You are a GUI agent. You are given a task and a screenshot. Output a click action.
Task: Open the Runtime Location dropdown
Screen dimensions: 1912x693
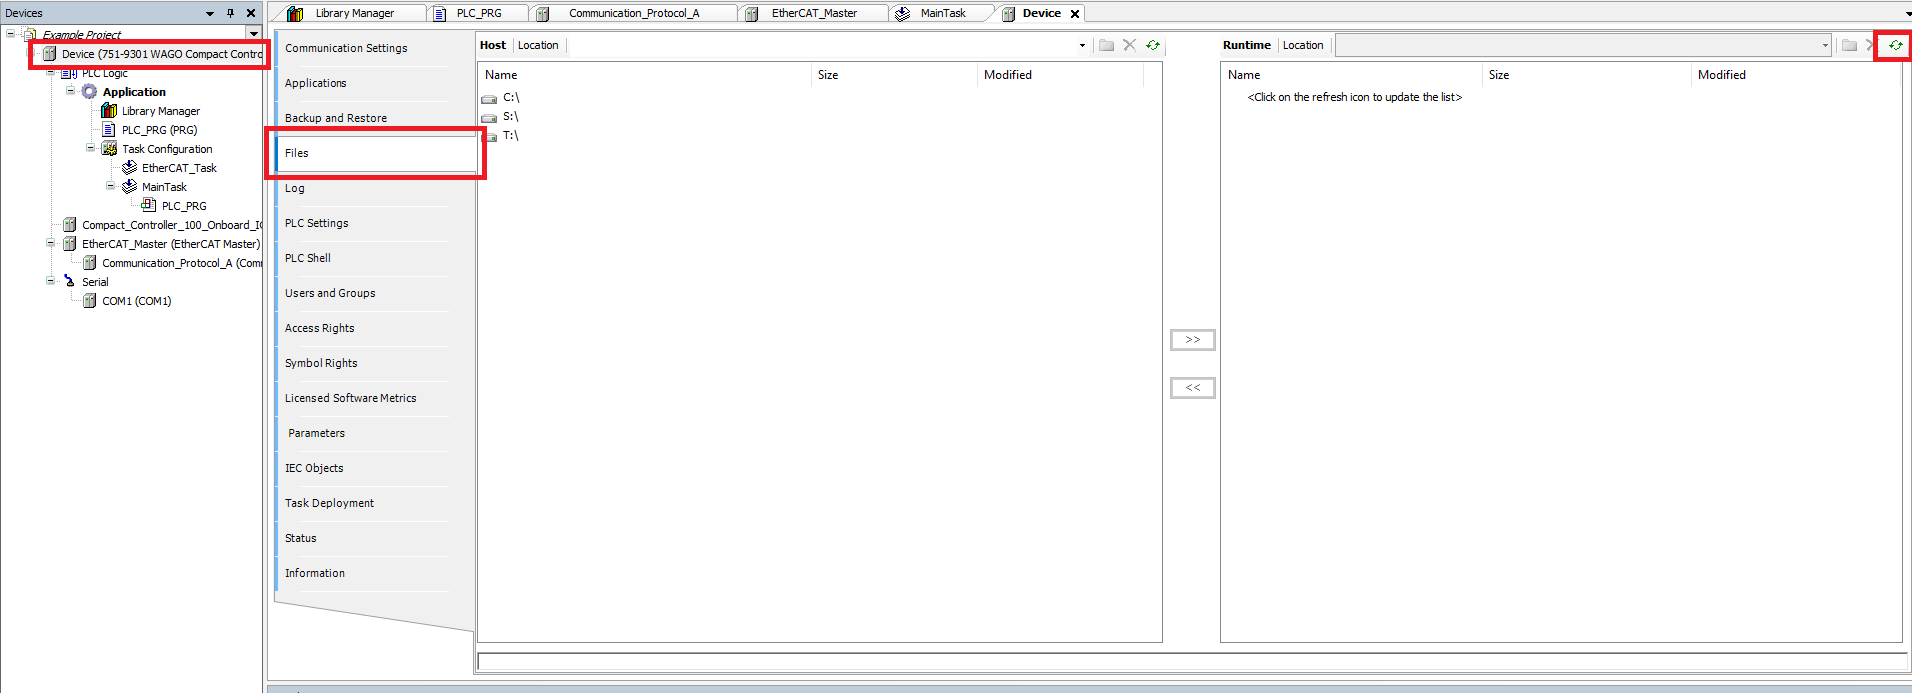point(1824,45)
